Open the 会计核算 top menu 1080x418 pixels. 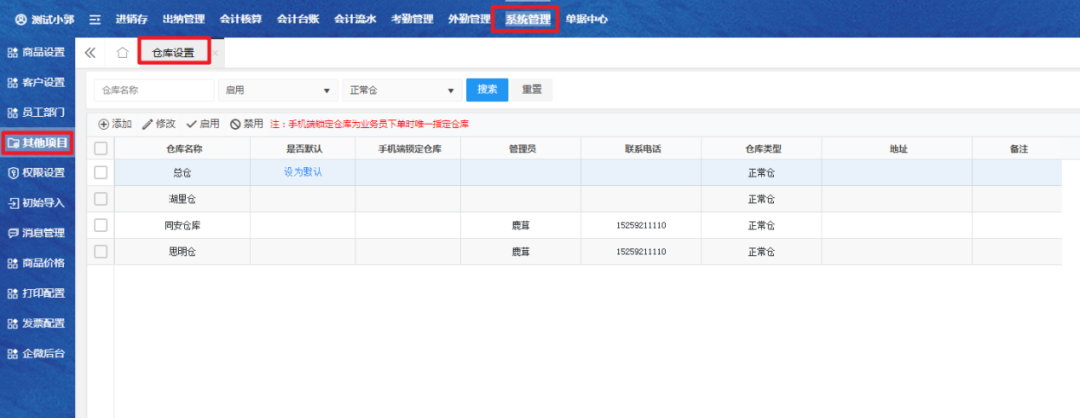[x=240, y=19]
